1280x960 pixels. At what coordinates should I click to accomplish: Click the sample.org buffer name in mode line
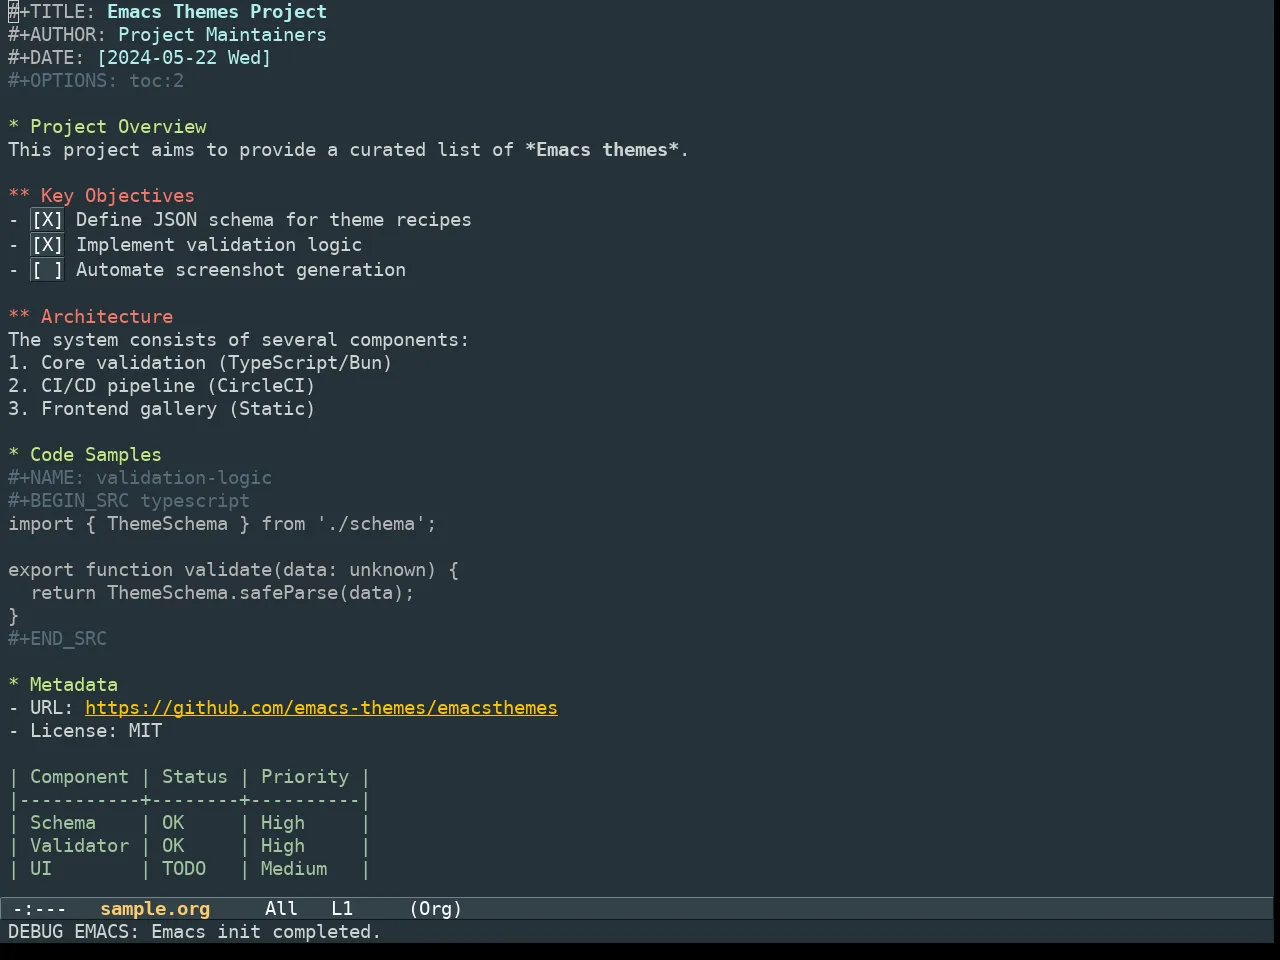coord(155,909)
